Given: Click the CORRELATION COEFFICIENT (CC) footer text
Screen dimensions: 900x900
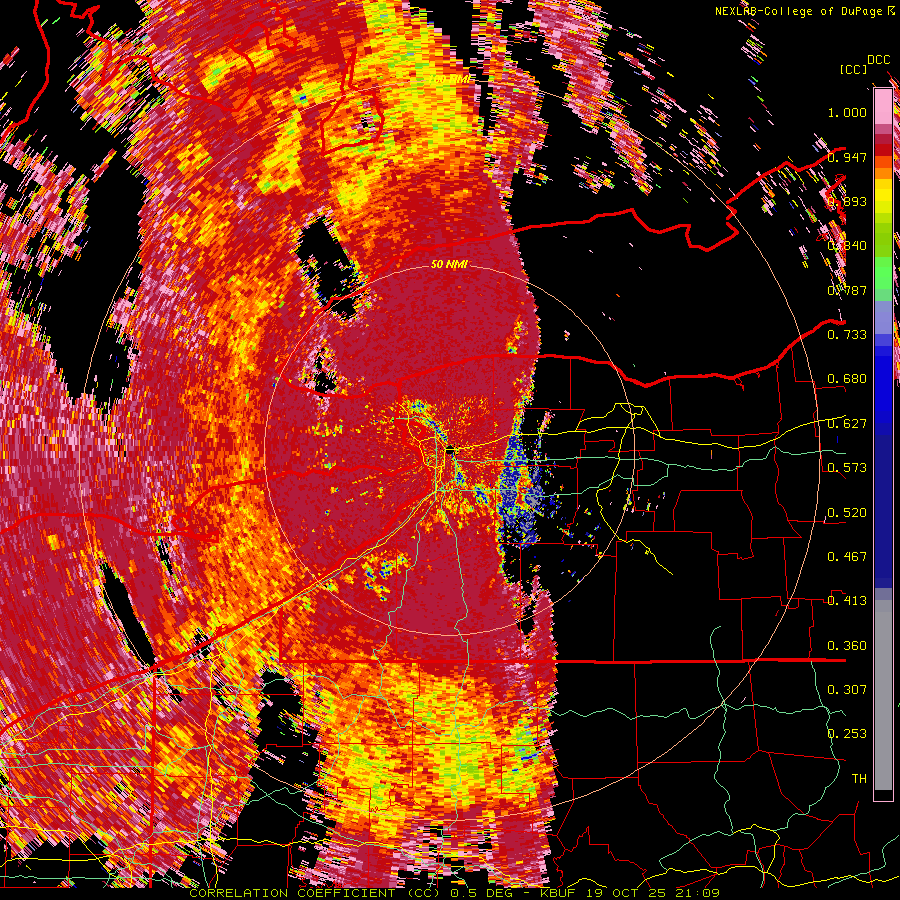Looking at the screenshot, I should pos(315,893).
